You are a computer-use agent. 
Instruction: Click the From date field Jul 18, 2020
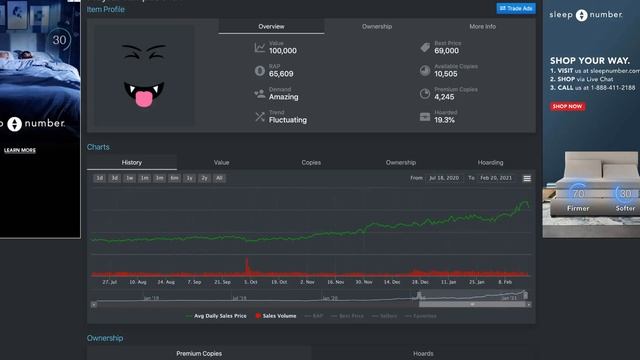(444, 178)
